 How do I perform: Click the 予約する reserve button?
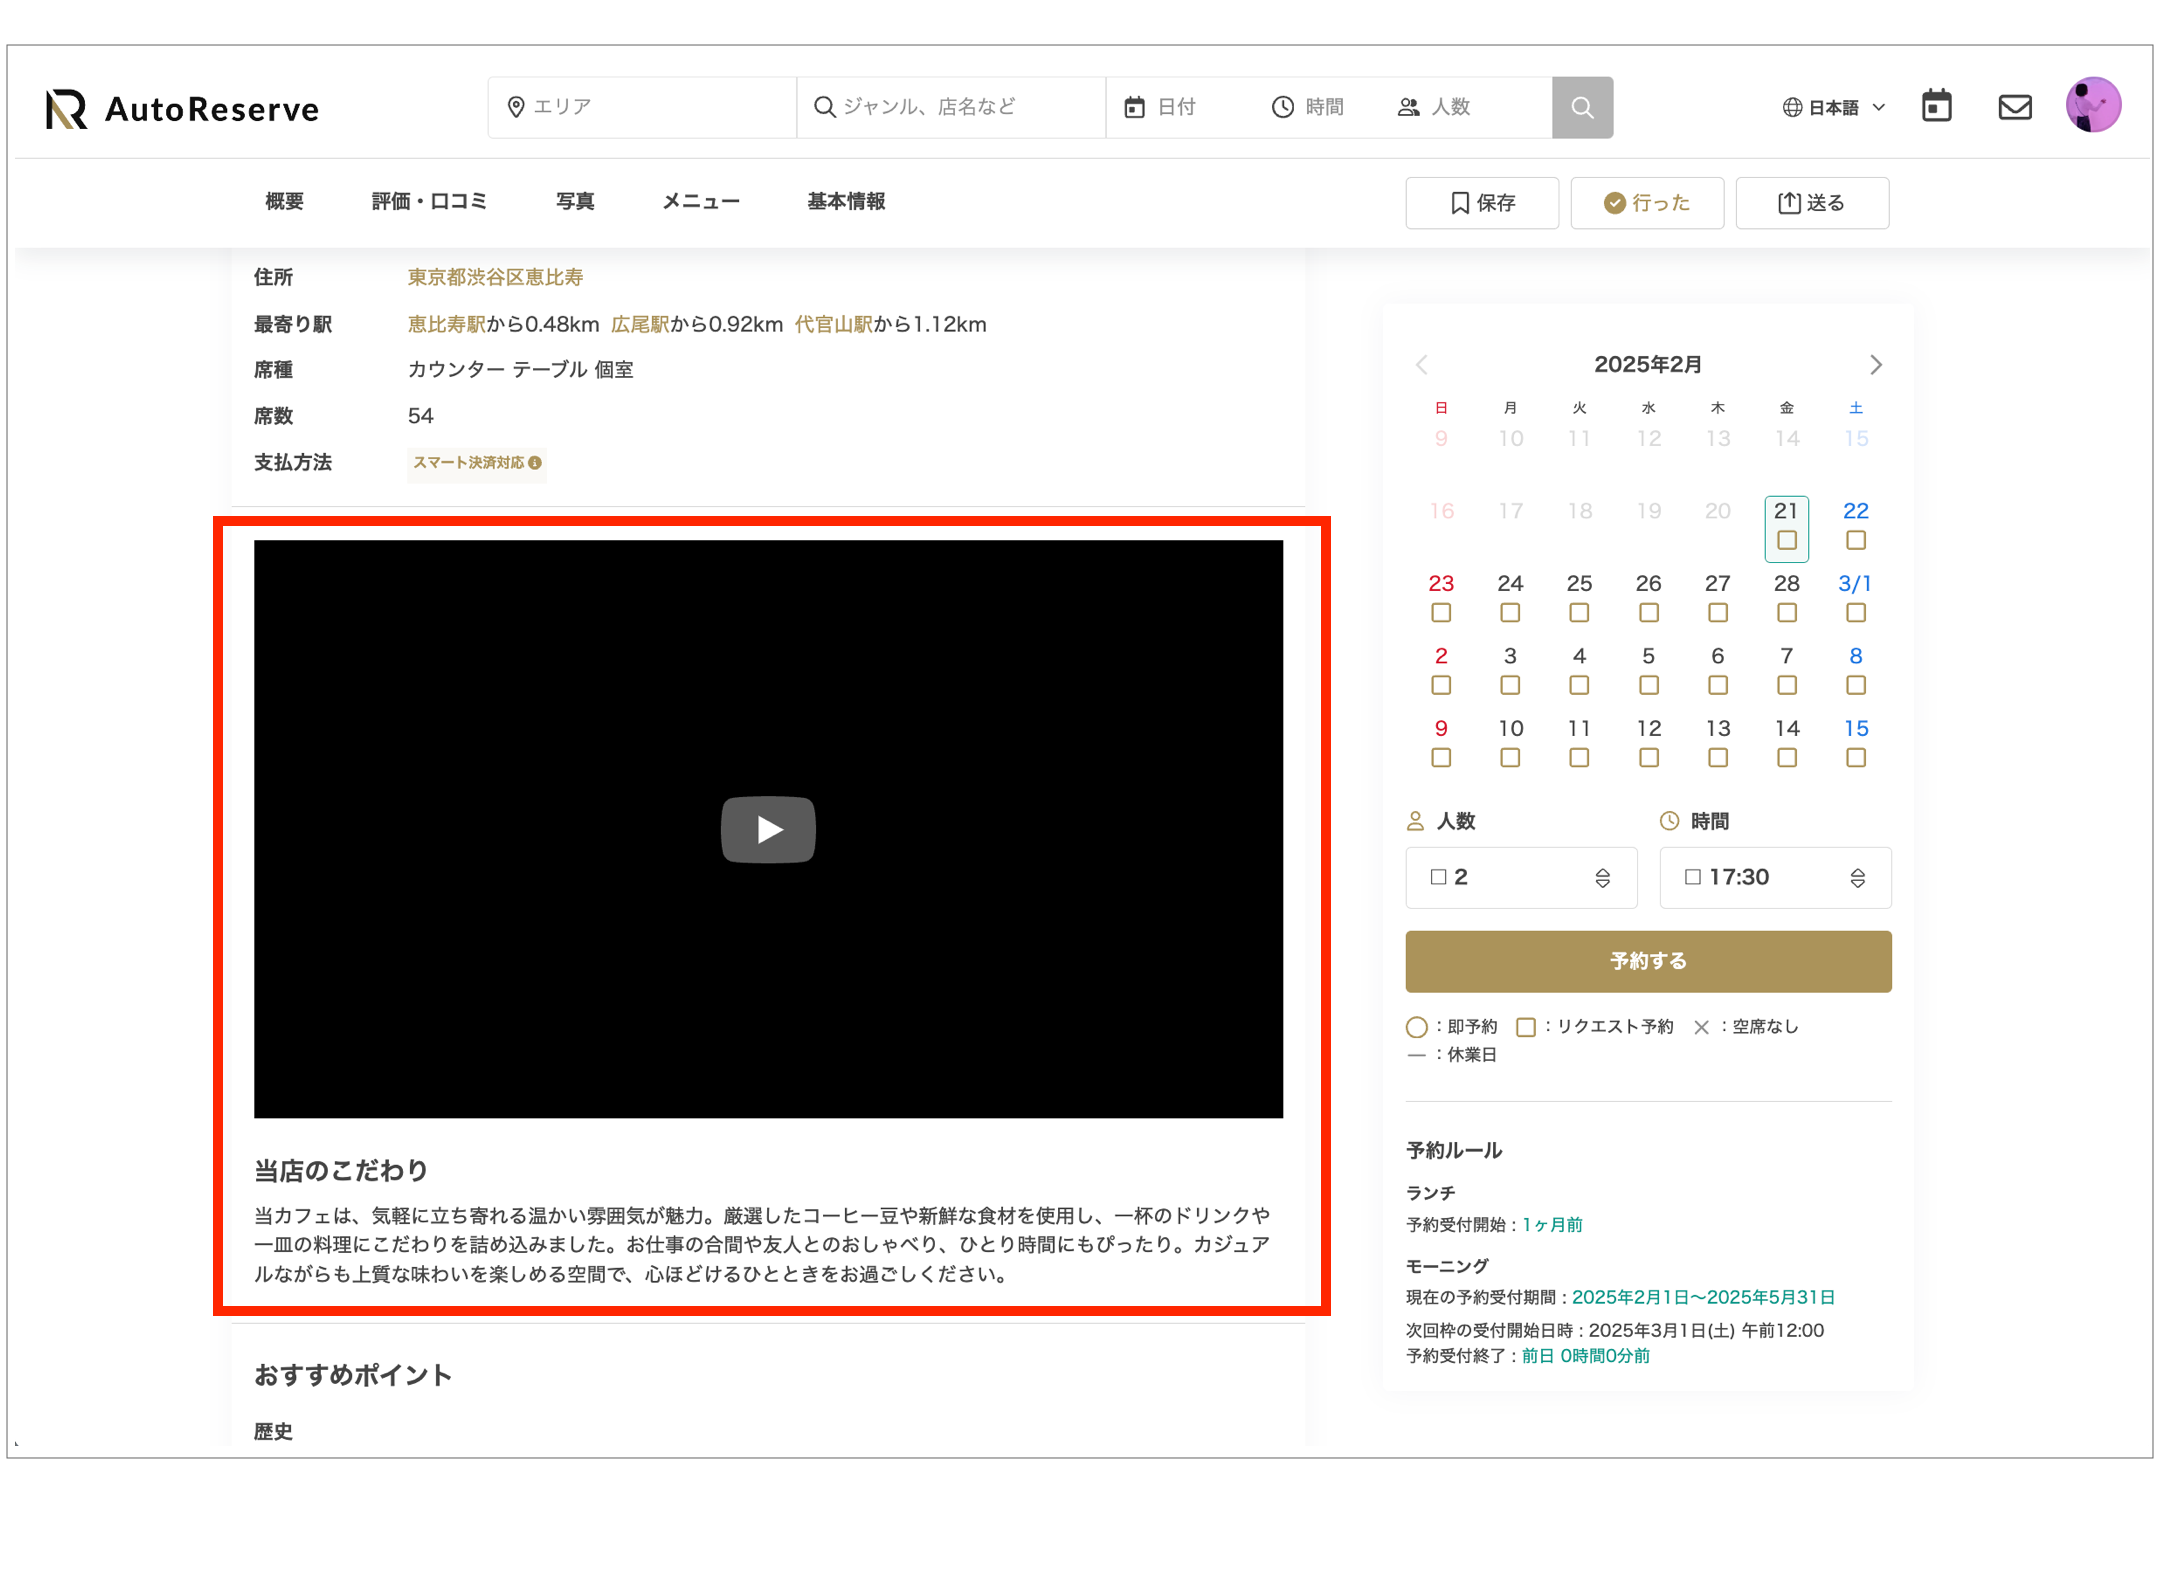[x=1647, y=961]
